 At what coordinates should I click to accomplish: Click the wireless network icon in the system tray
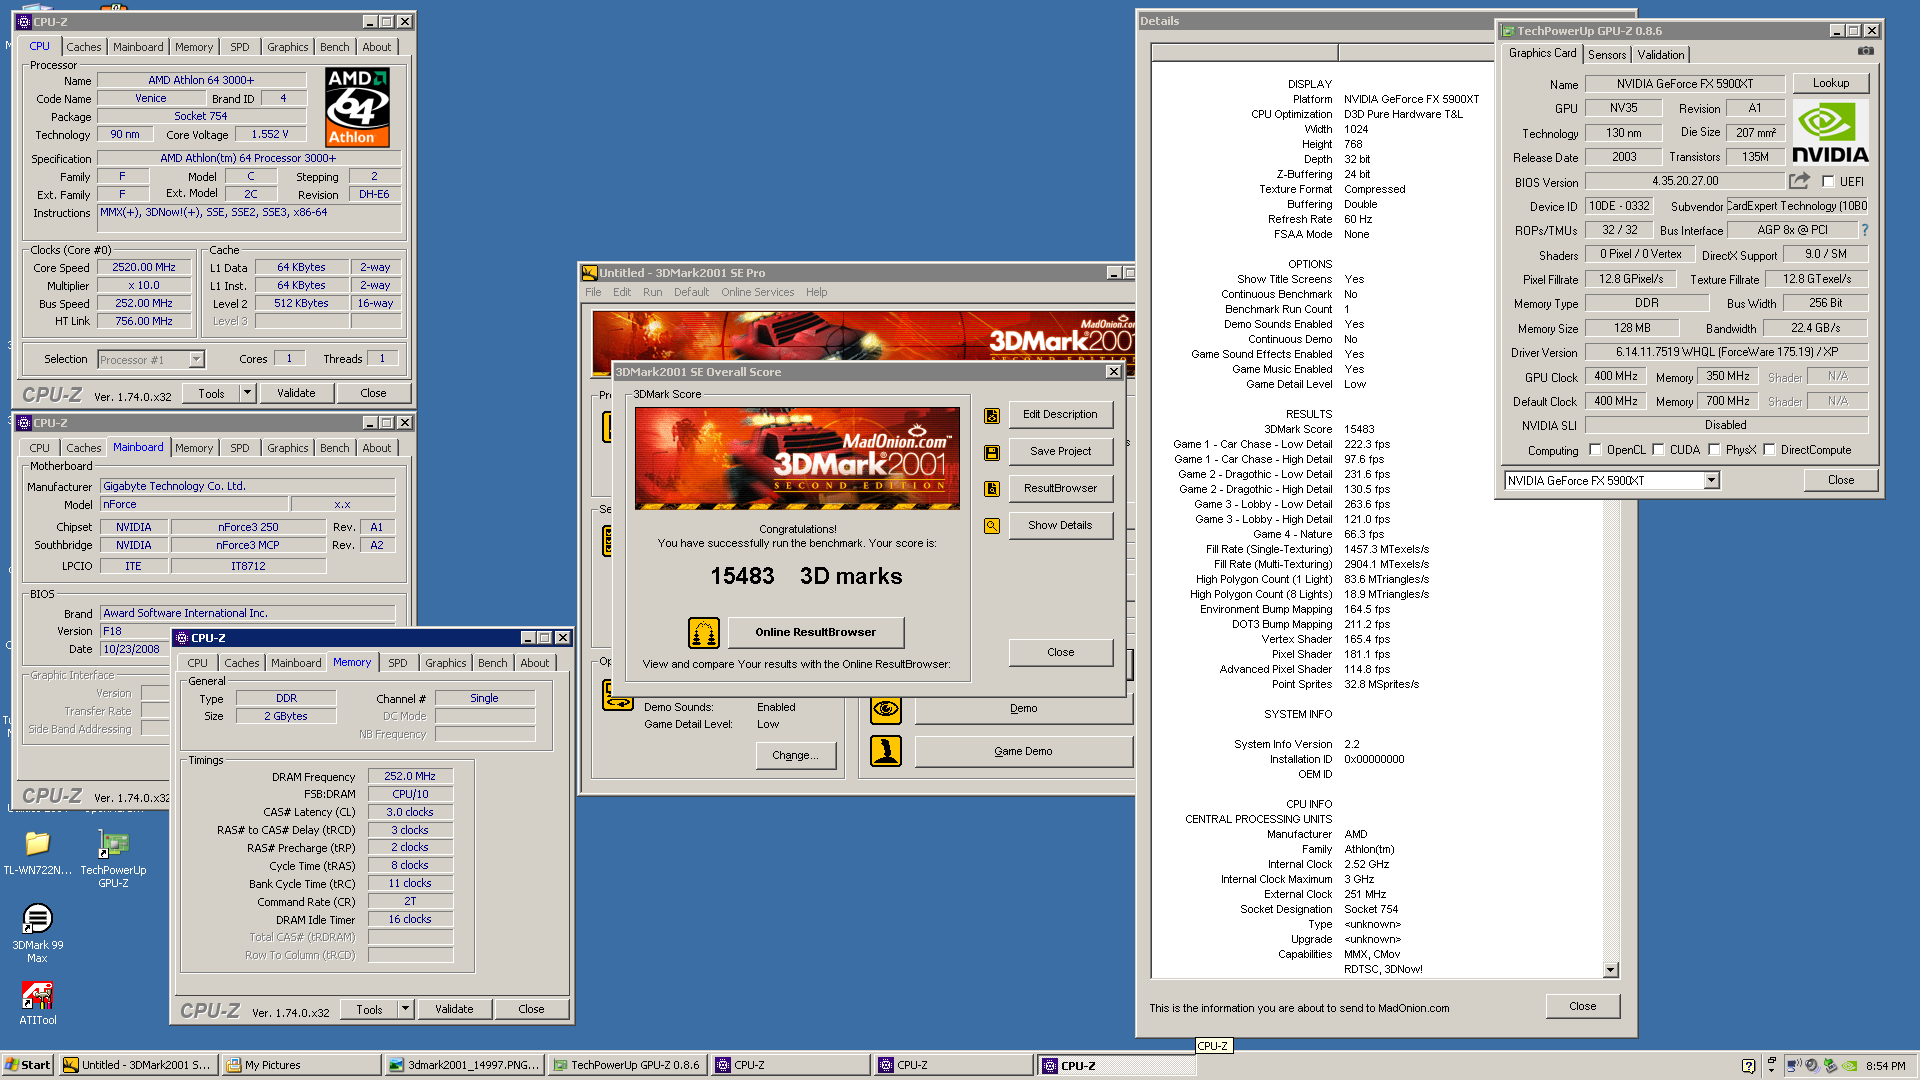point(1793,1065)
